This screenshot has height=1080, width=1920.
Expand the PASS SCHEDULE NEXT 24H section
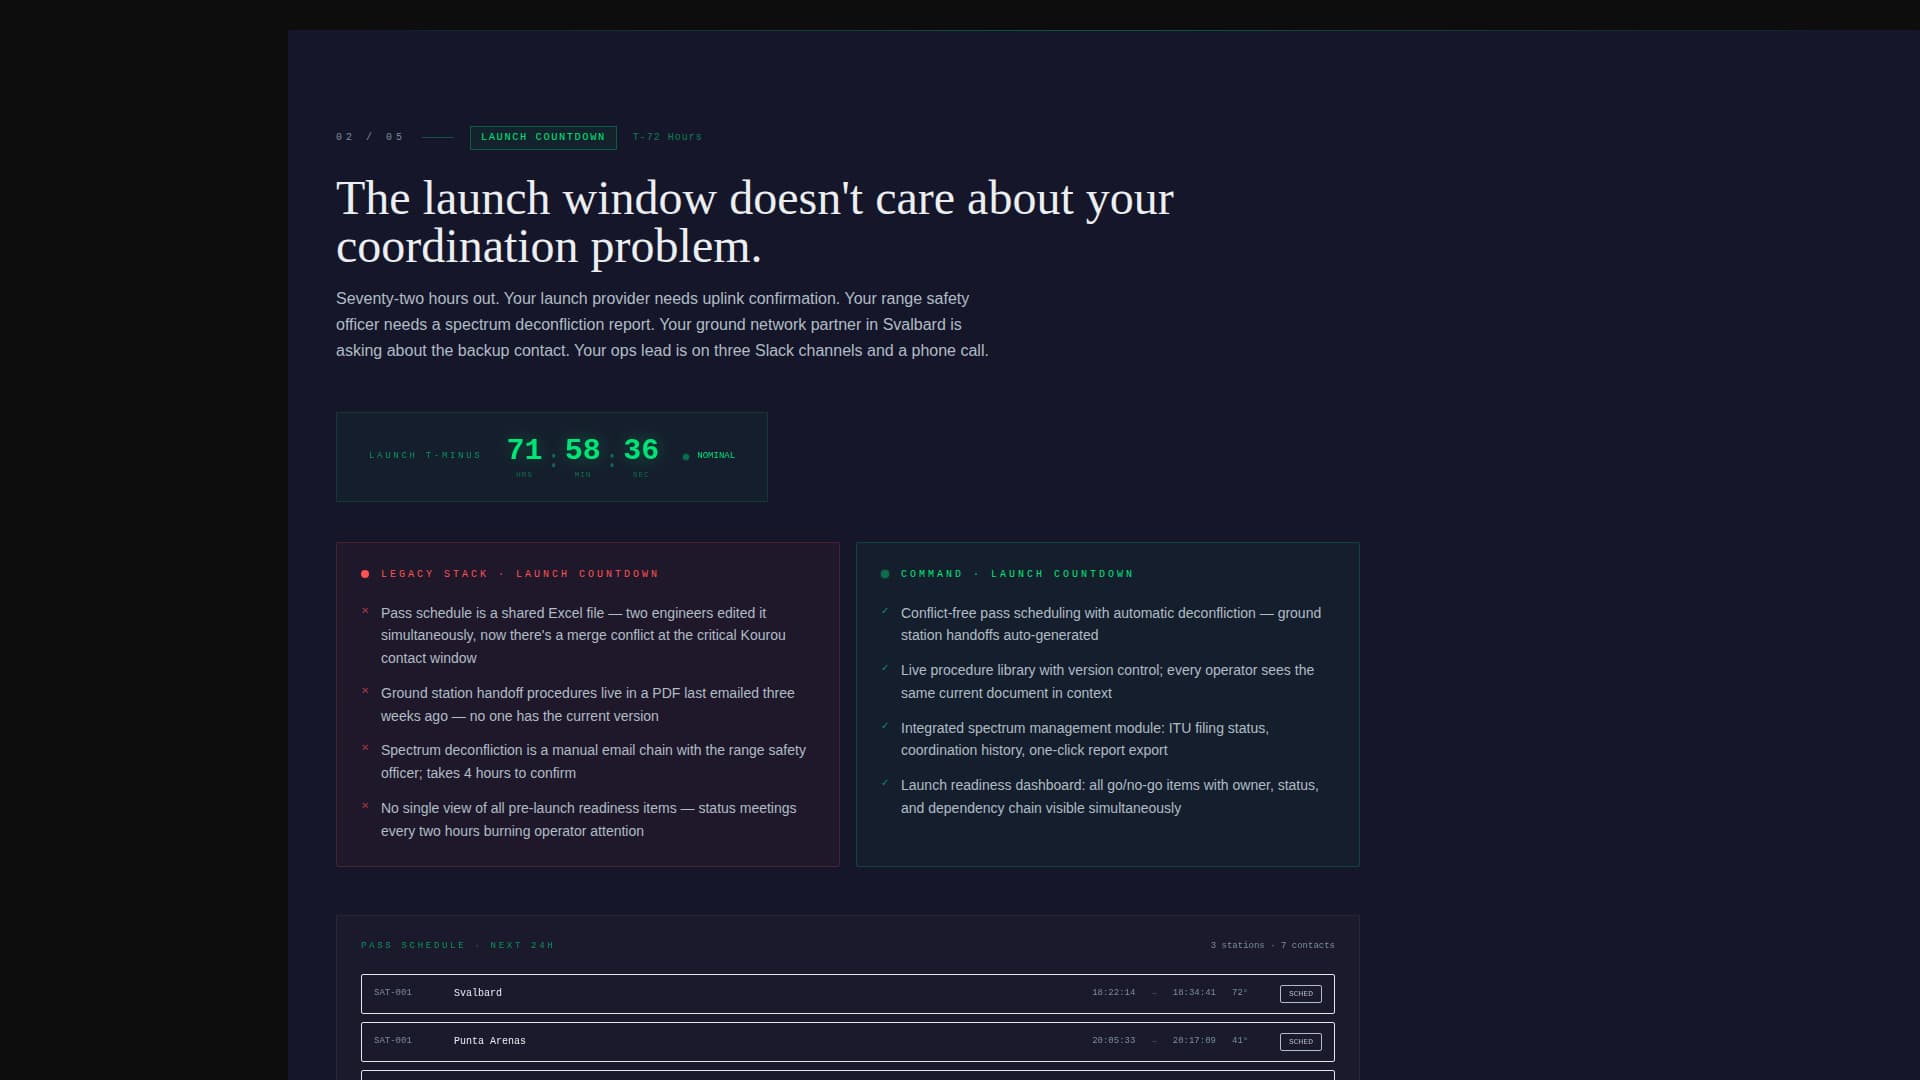coord(457,944)
